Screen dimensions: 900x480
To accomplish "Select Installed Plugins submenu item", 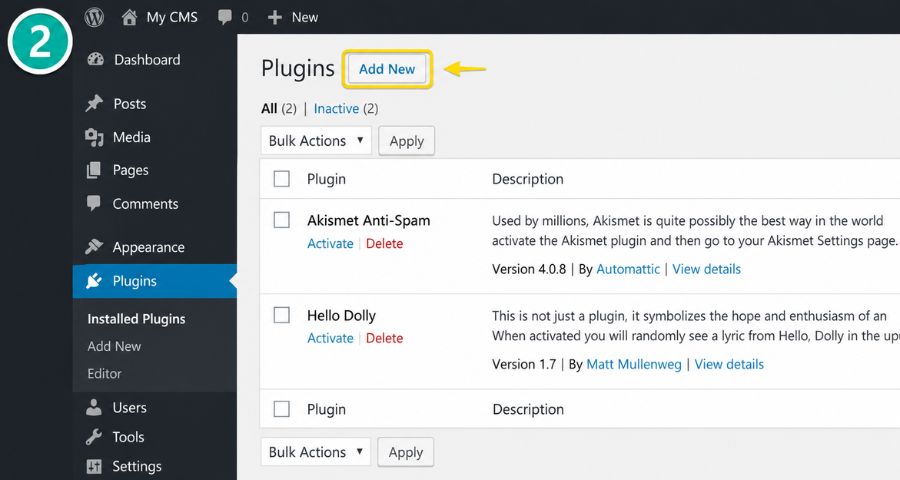I will coord(136,319).
